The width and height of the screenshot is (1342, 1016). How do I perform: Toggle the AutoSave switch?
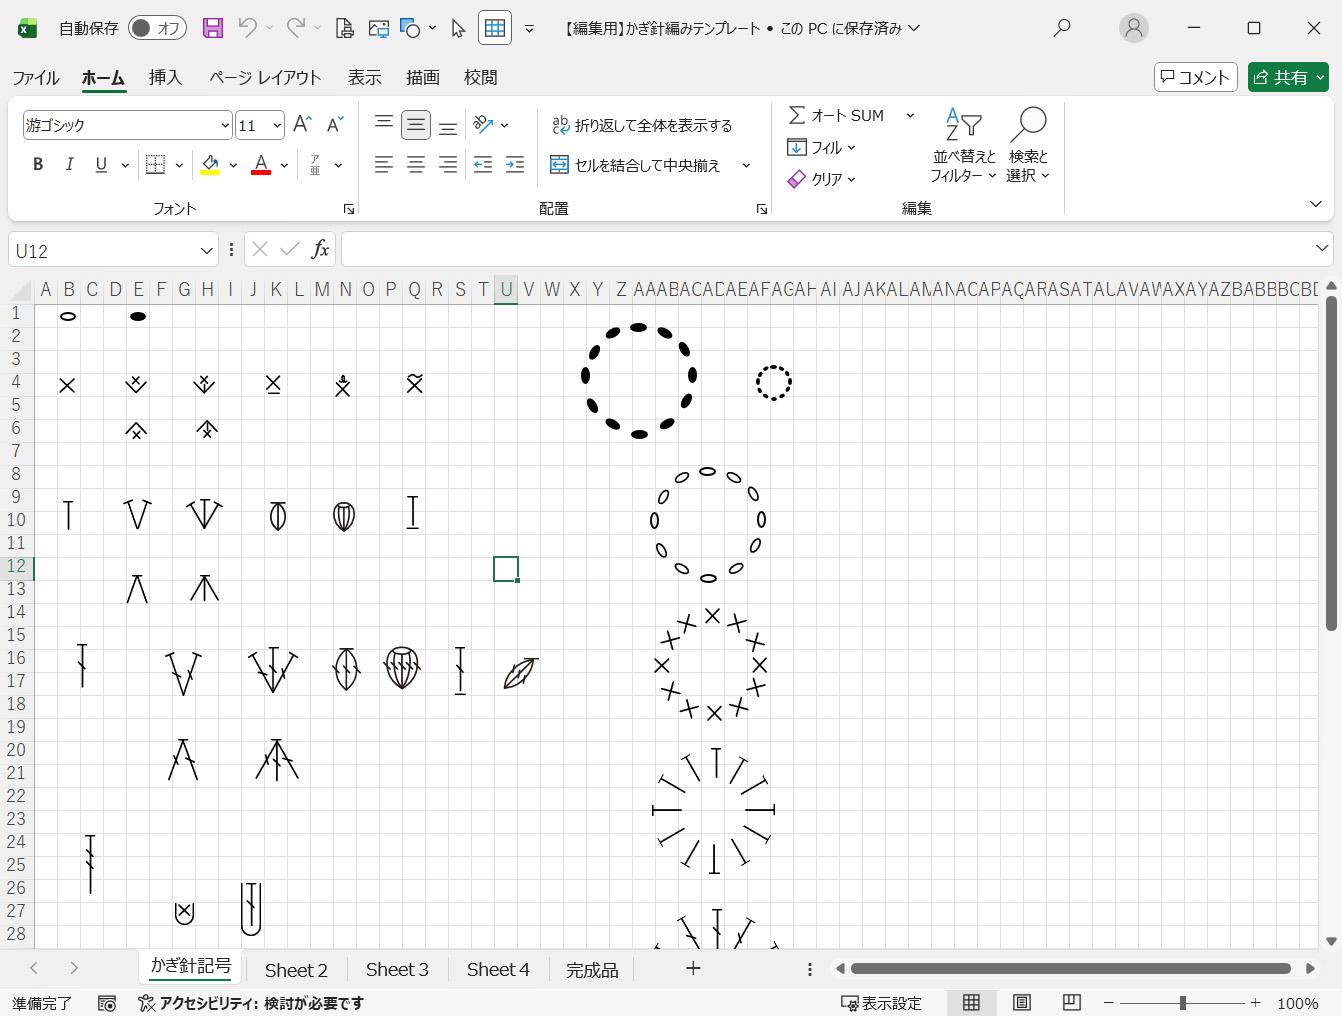(155, 28)
